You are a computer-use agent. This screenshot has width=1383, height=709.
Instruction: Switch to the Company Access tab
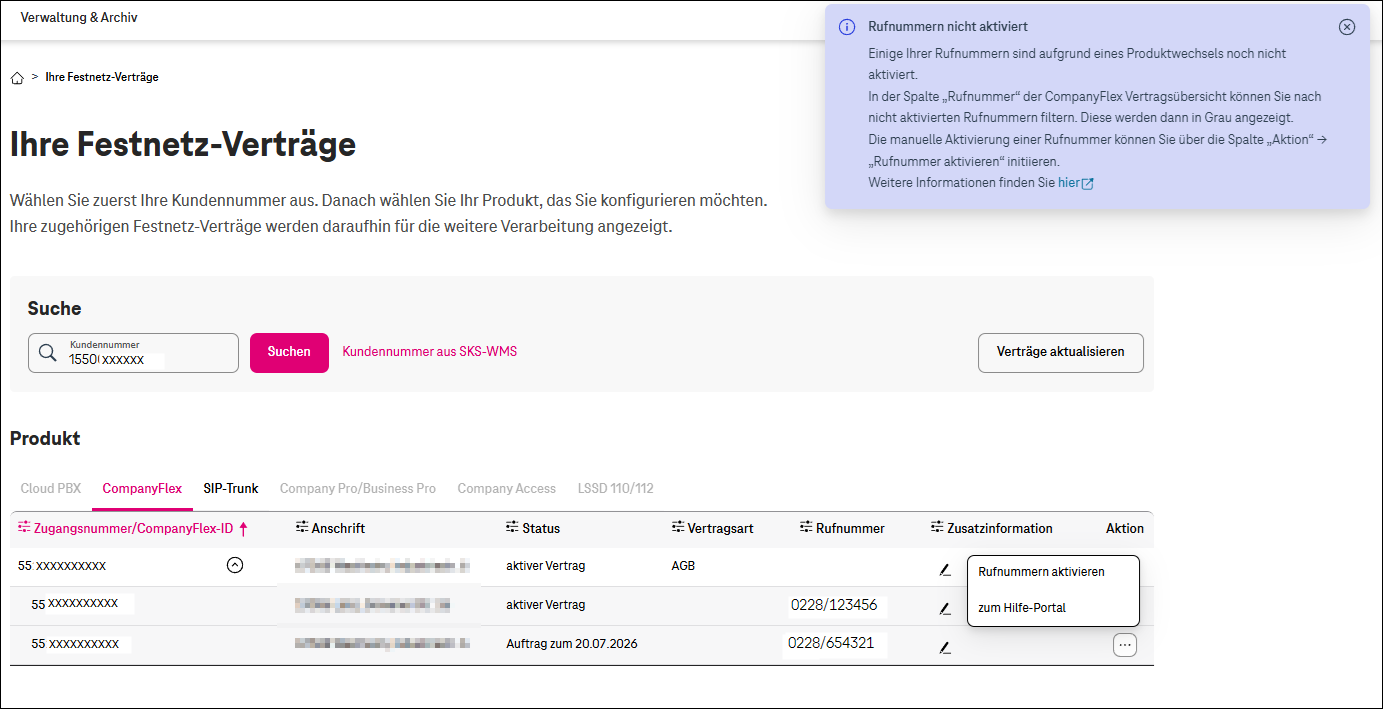(507, 489)
